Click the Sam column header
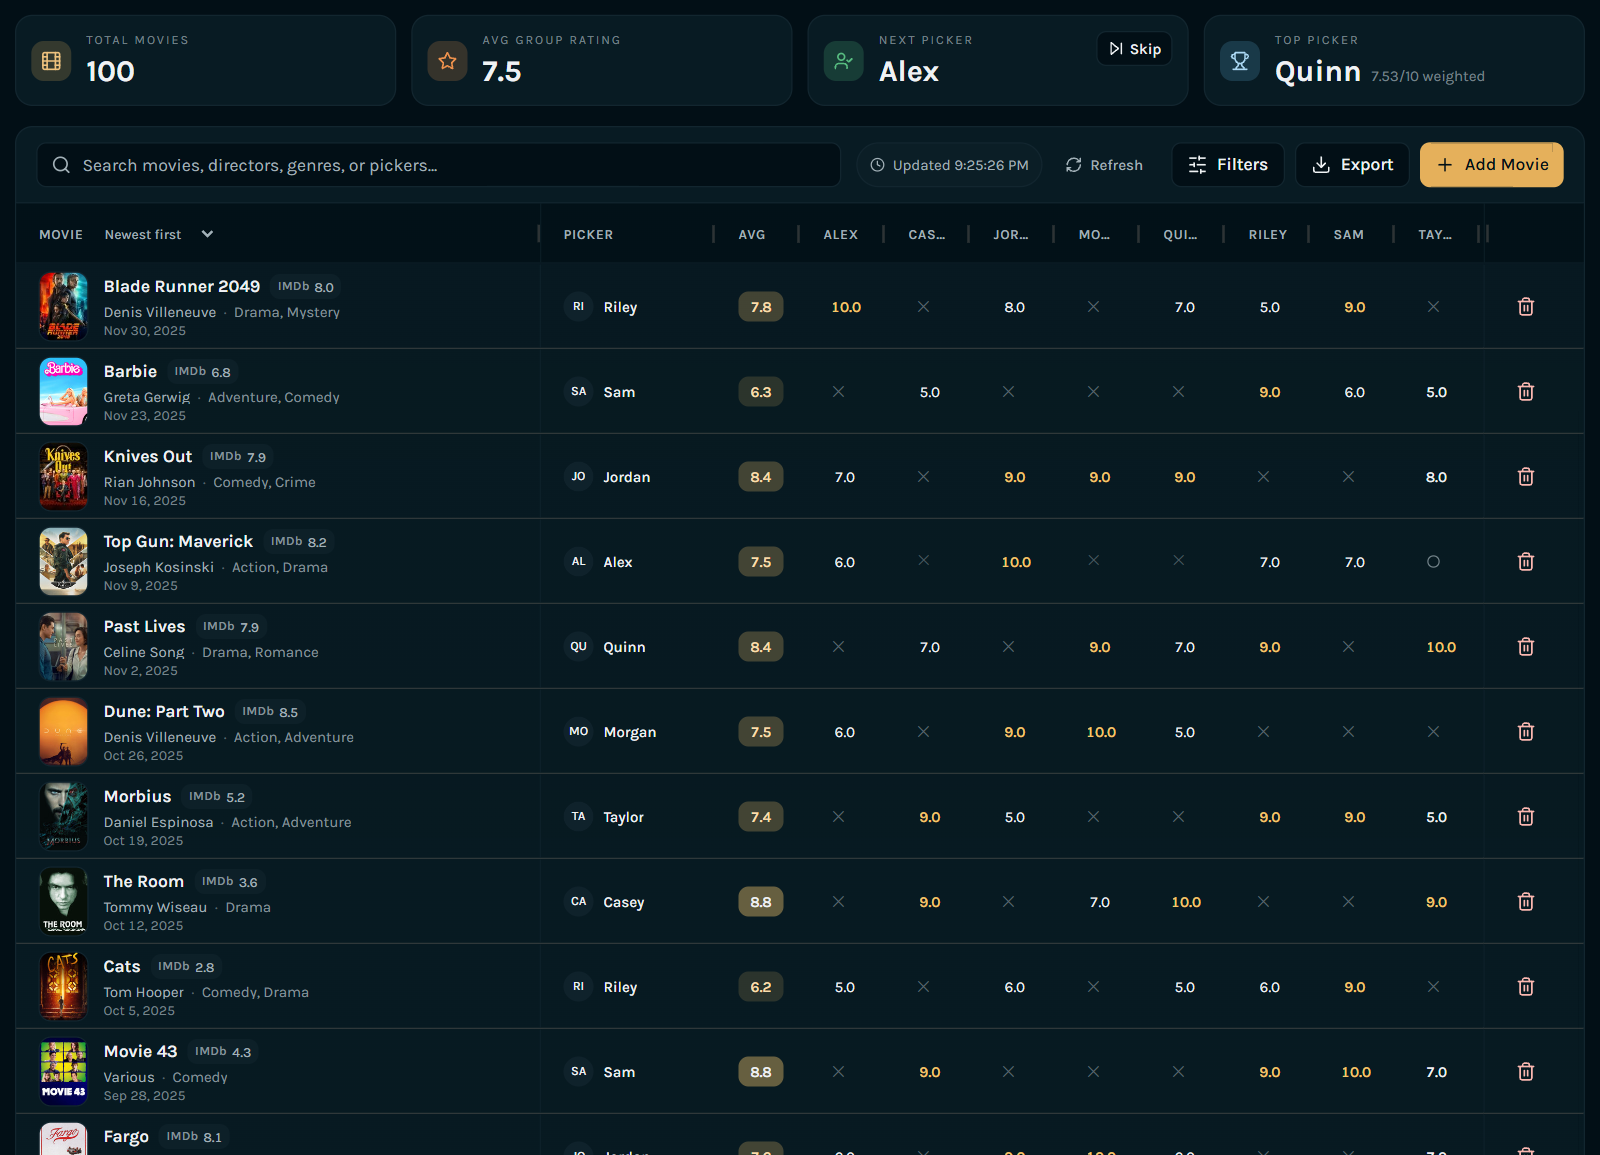 pyautogui.click(x=1348, y=235)
